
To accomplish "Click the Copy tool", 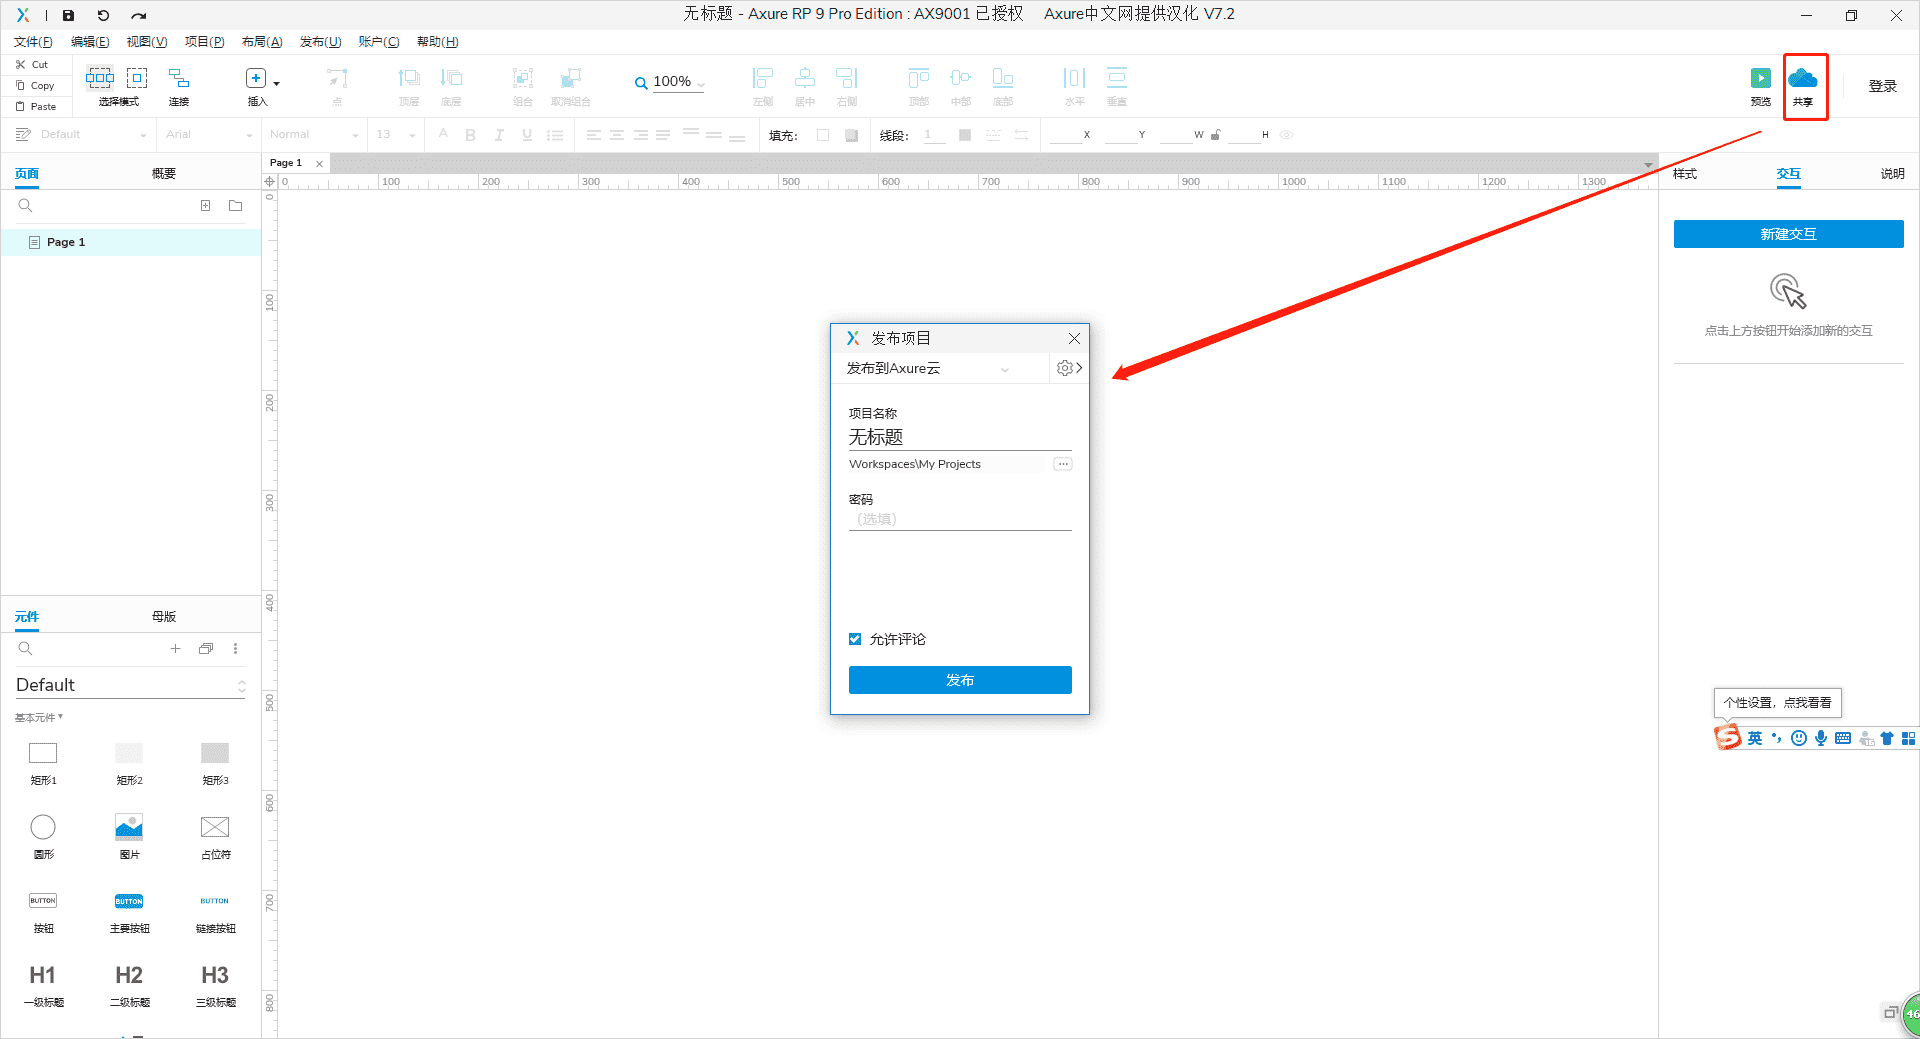I will tap(35, 85).
